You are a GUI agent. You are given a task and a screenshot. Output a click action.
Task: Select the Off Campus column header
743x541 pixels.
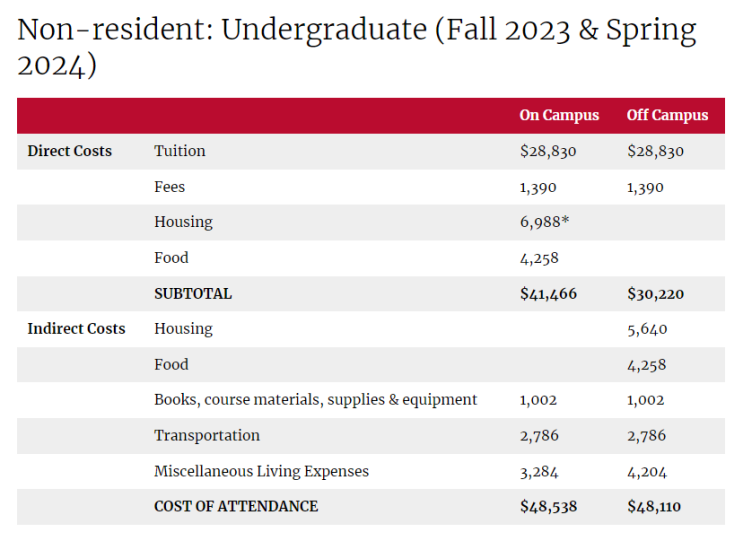coord(667,115)
